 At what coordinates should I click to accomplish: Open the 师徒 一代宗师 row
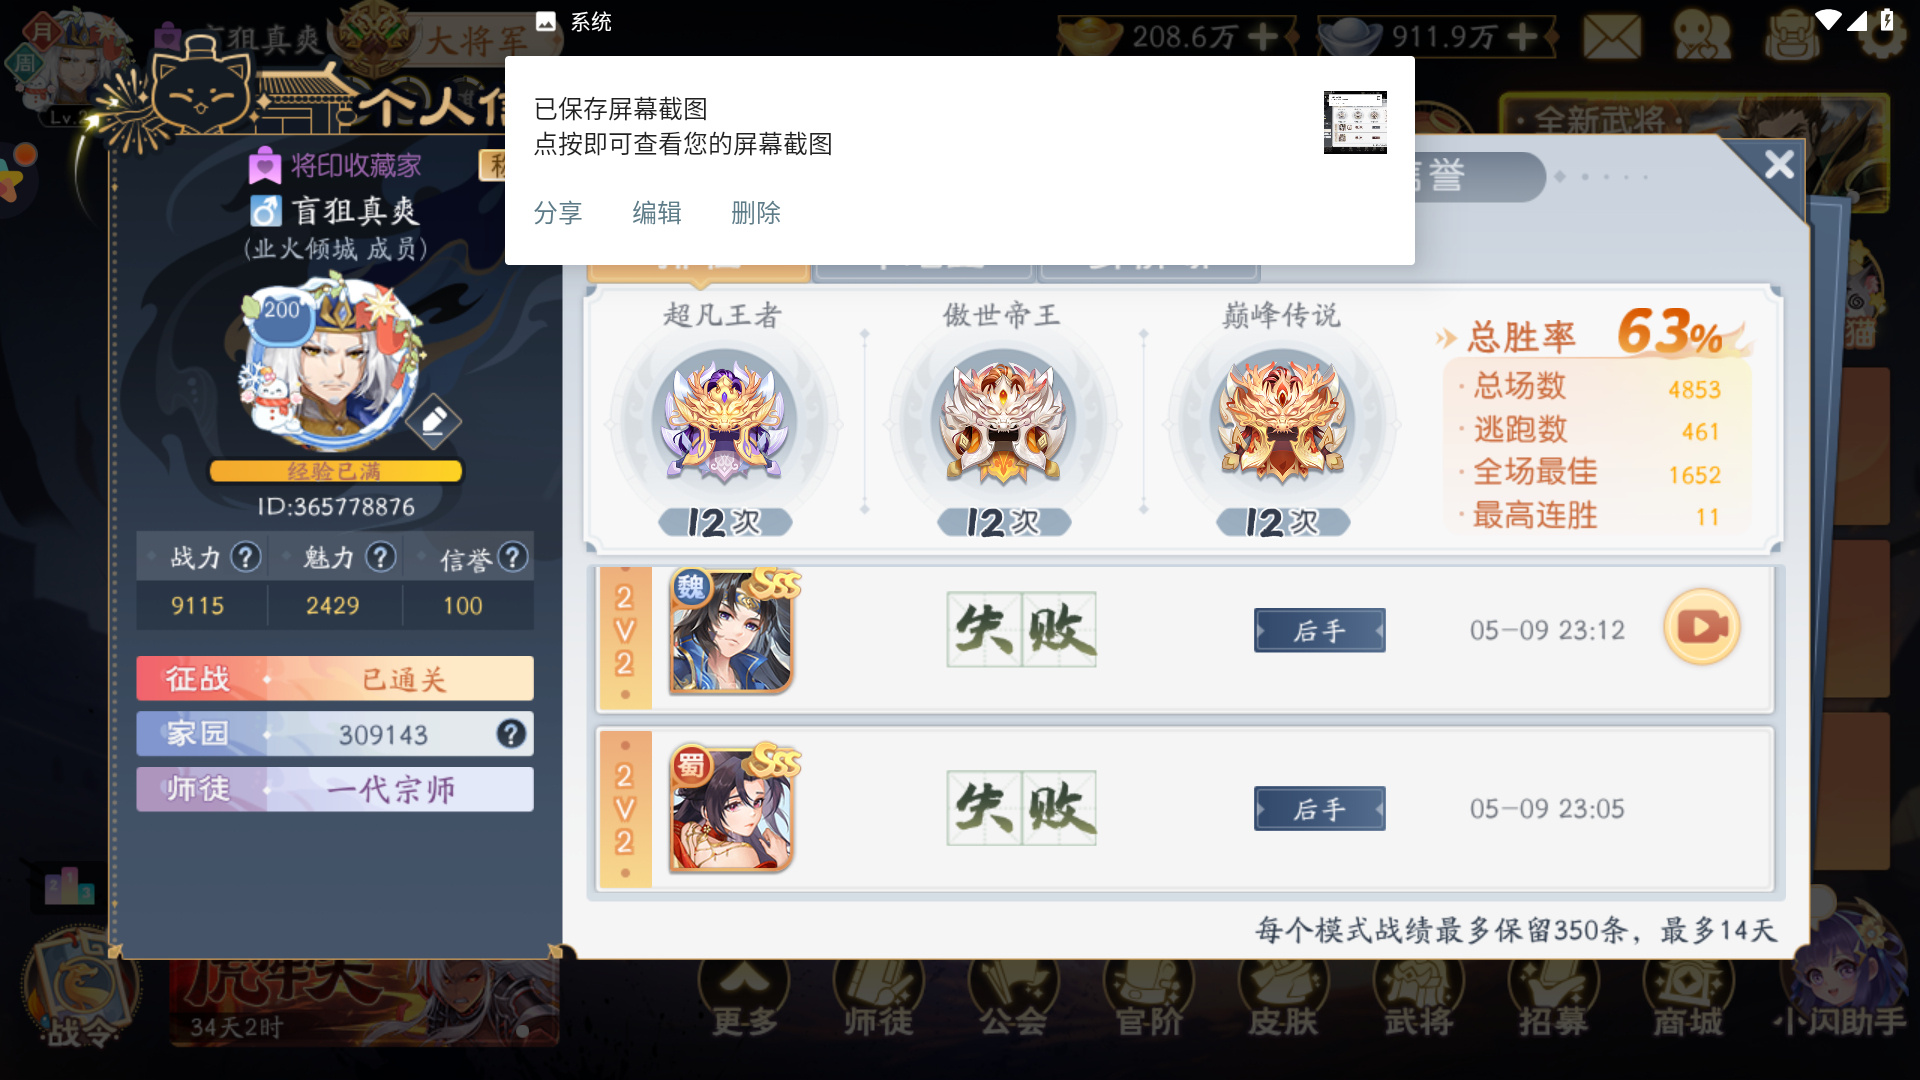(x=335, y=789)
